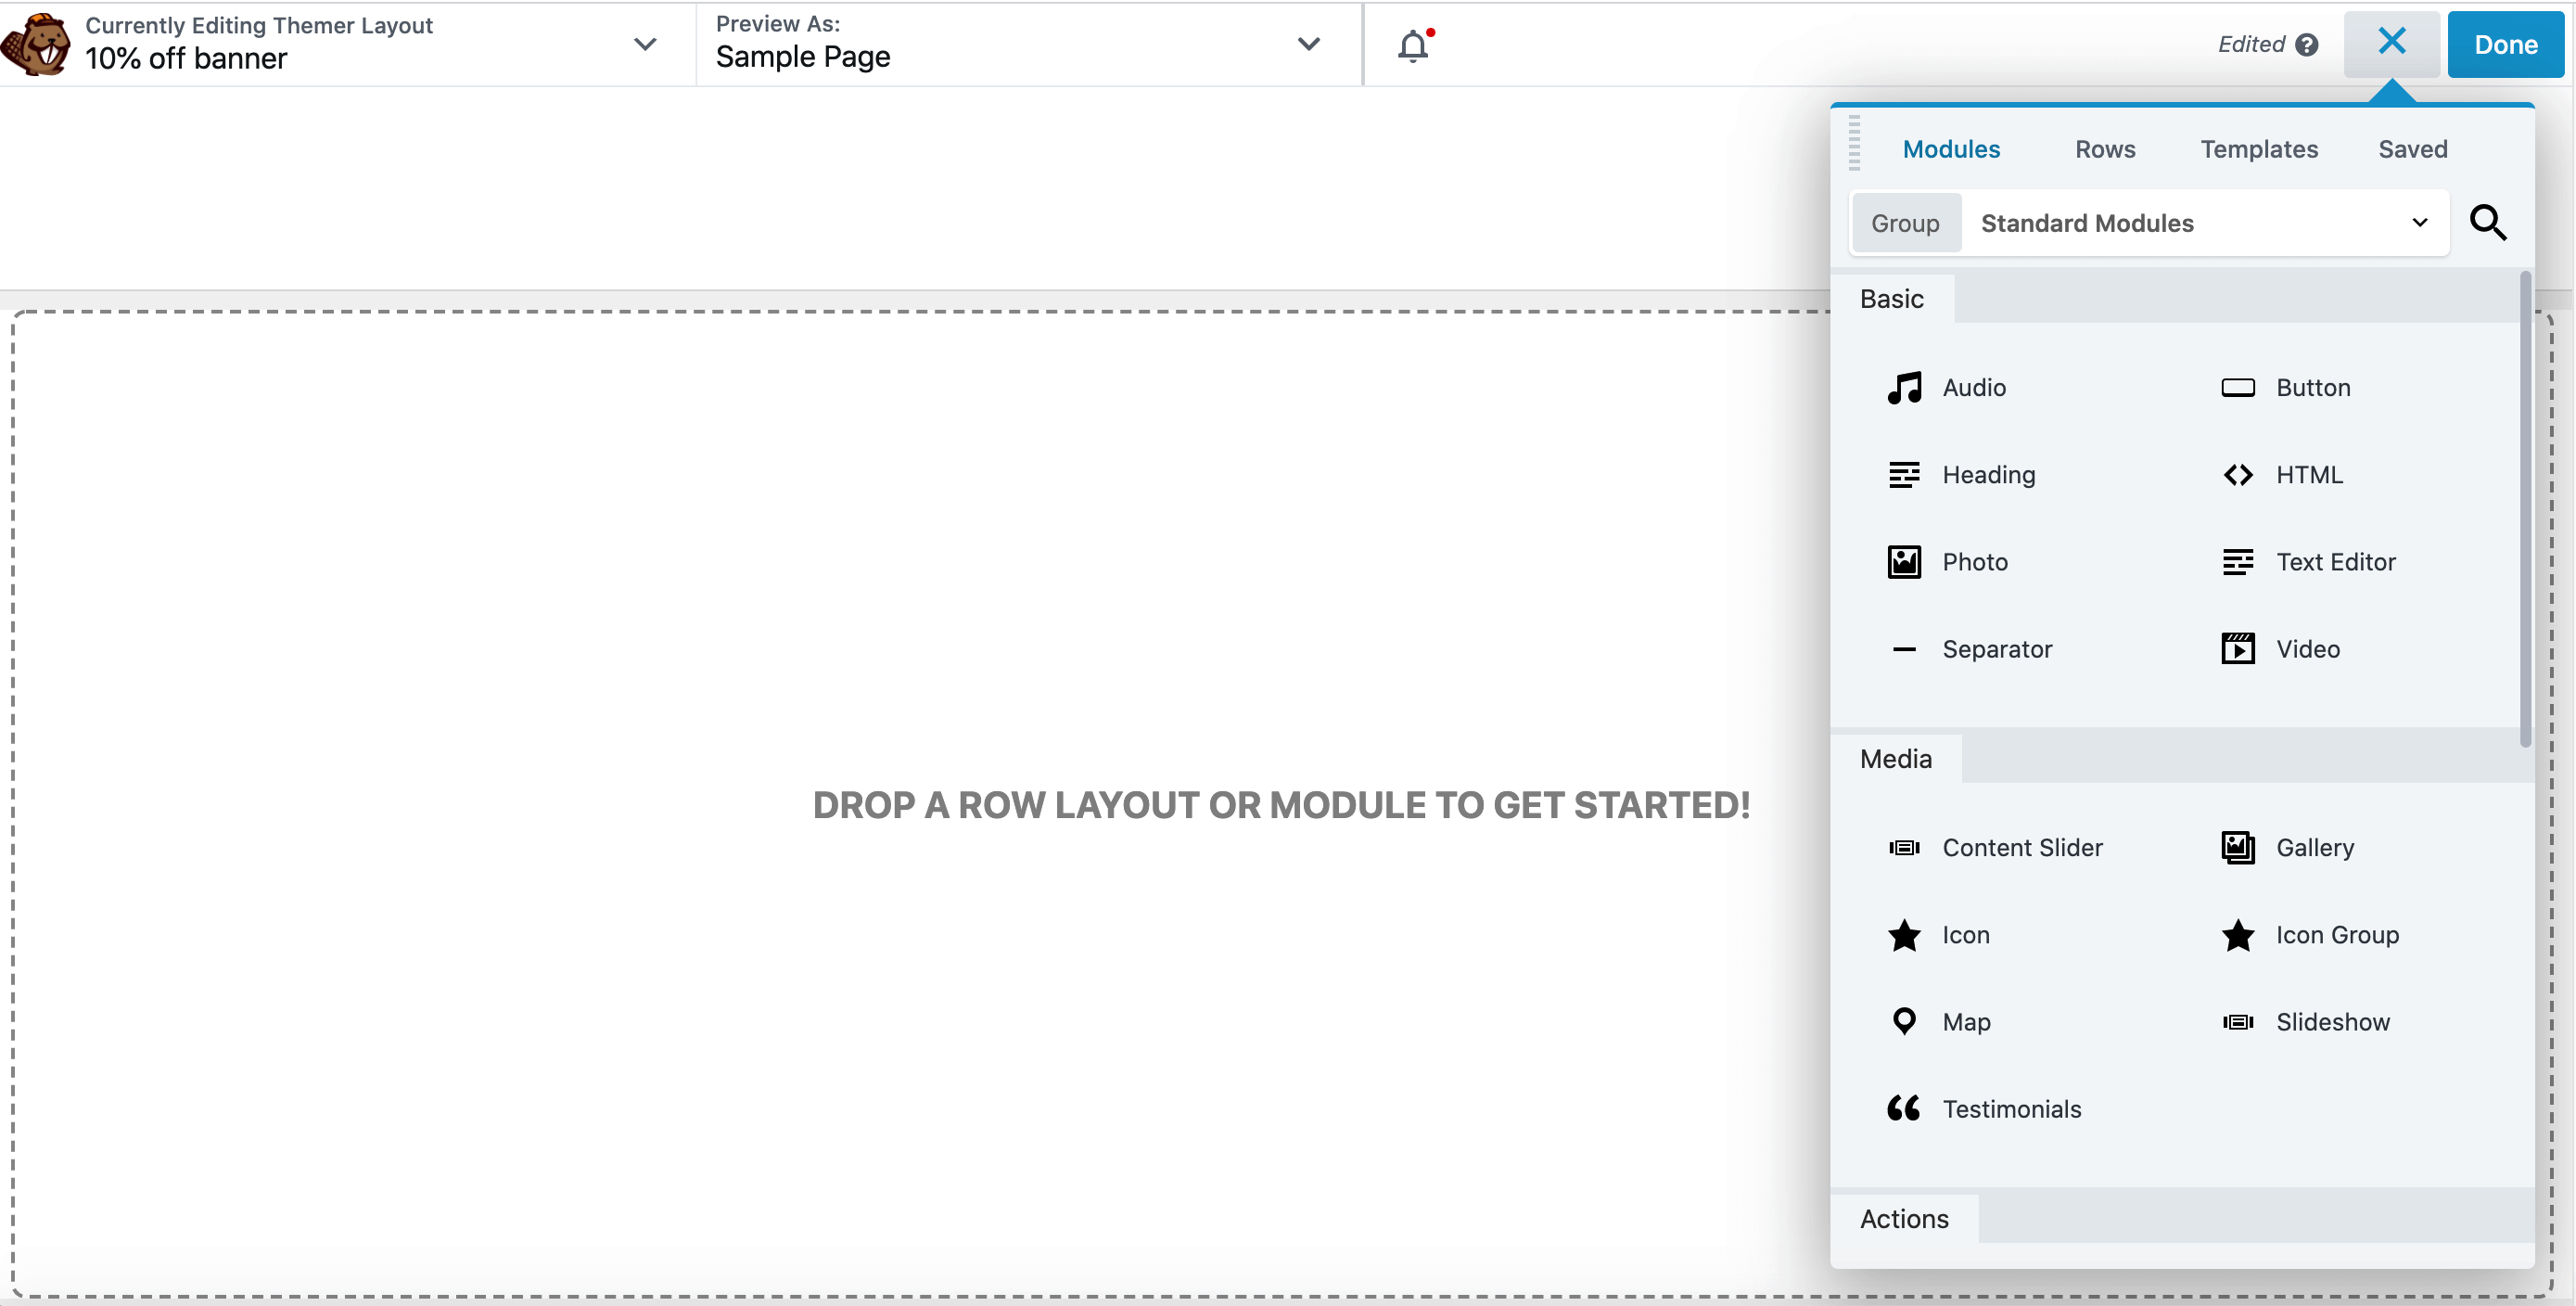Image resolution: width=2576 pixels, height=1306 pixels.
Task: Open the search icon in the modules panel
Action: pyautogui.click(x=2490, y=223)
